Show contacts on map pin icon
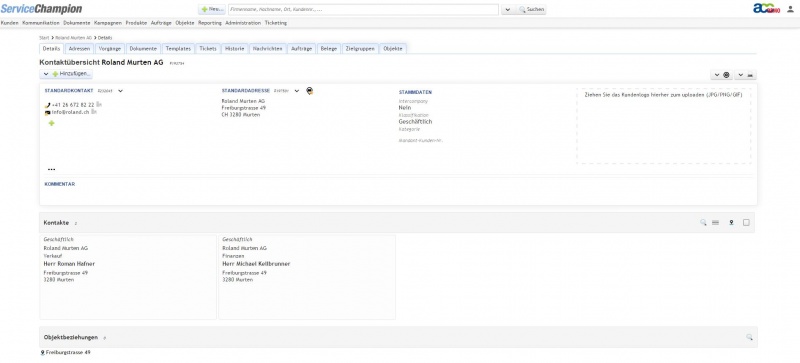 (731, 223)
